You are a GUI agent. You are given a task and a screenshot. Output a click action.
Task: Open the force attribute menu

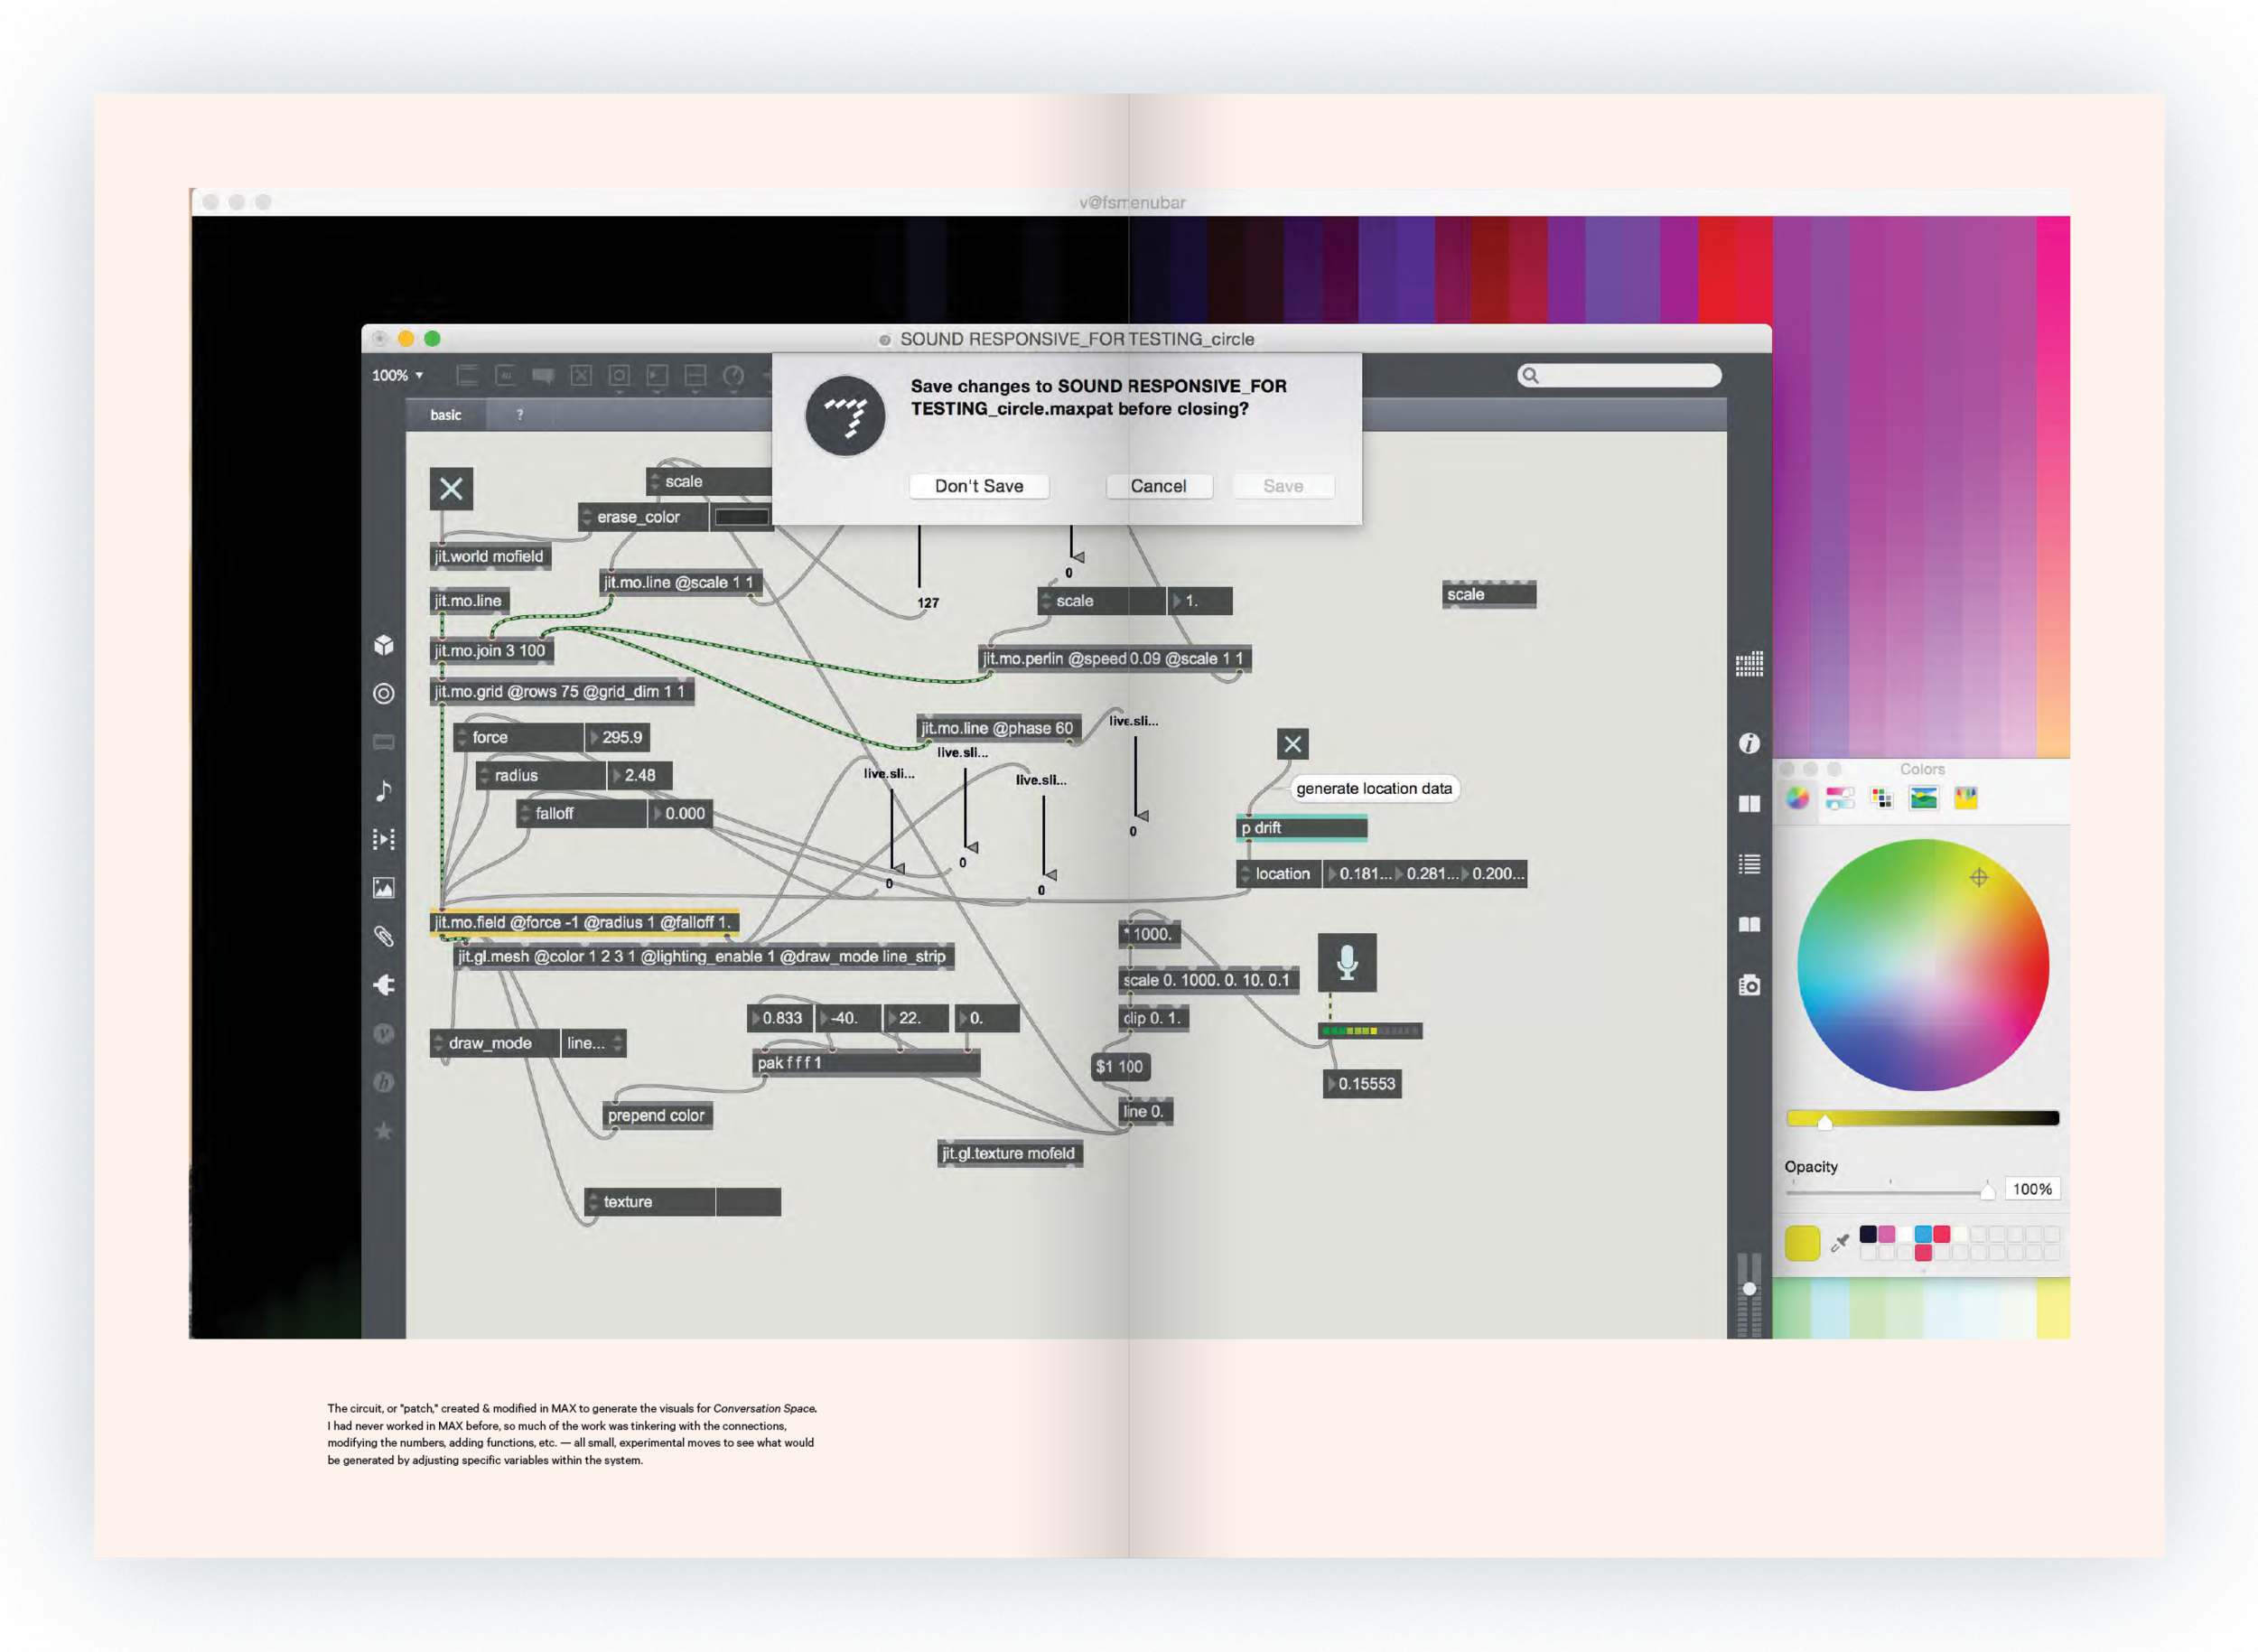(x=518, y=737)
